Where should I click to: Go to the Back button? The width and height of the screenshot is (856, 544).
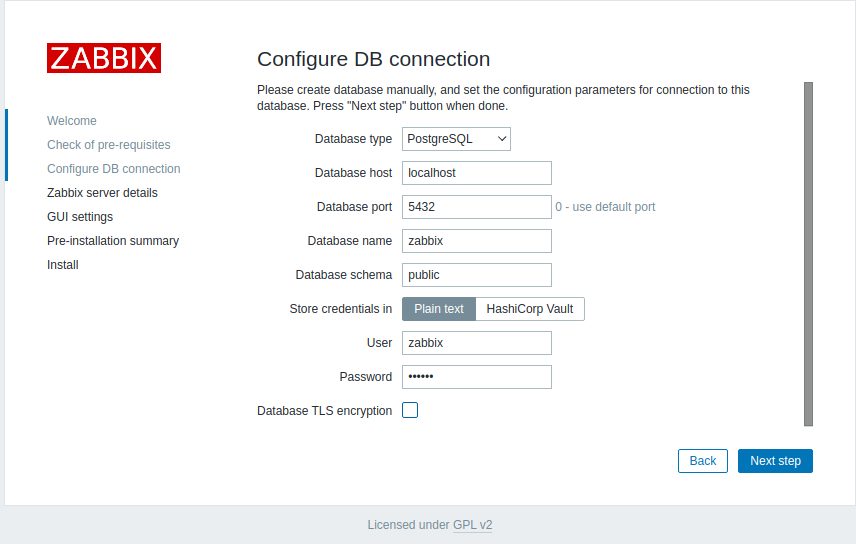click(703, 461)
